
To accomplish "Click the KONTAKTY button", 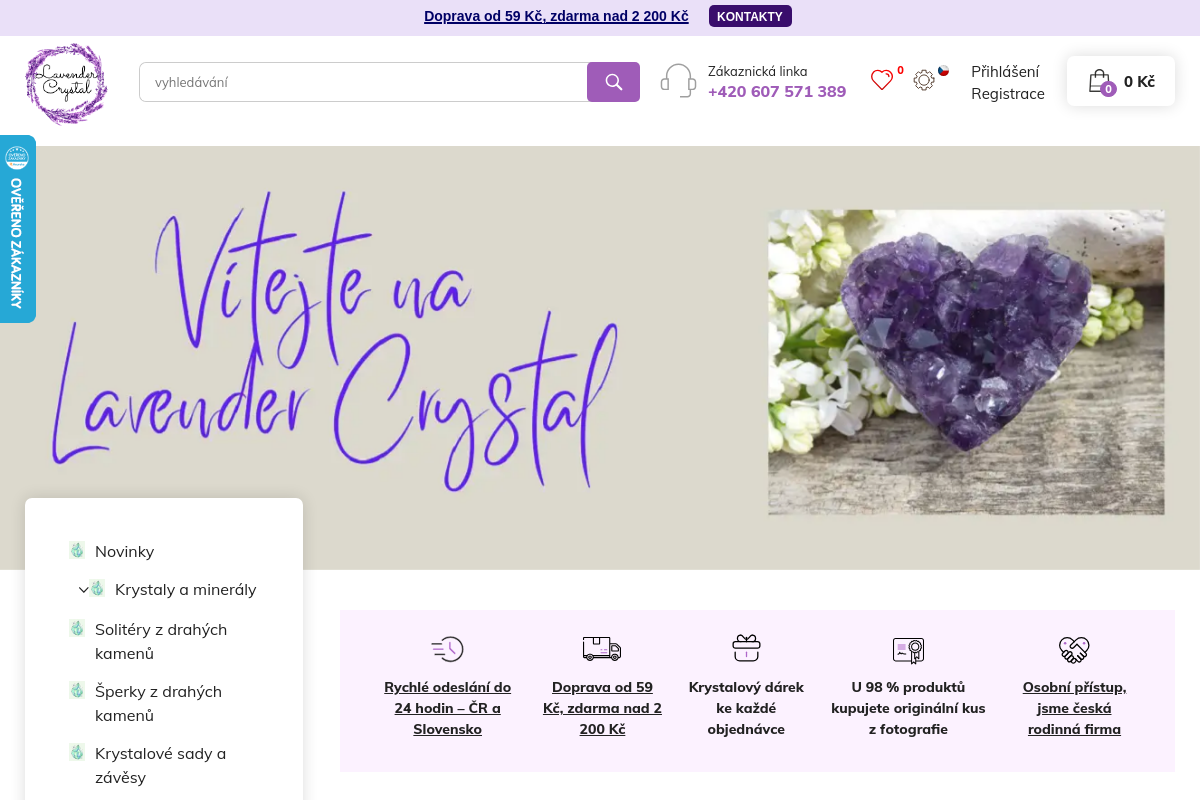I will [x=750, y=16].
